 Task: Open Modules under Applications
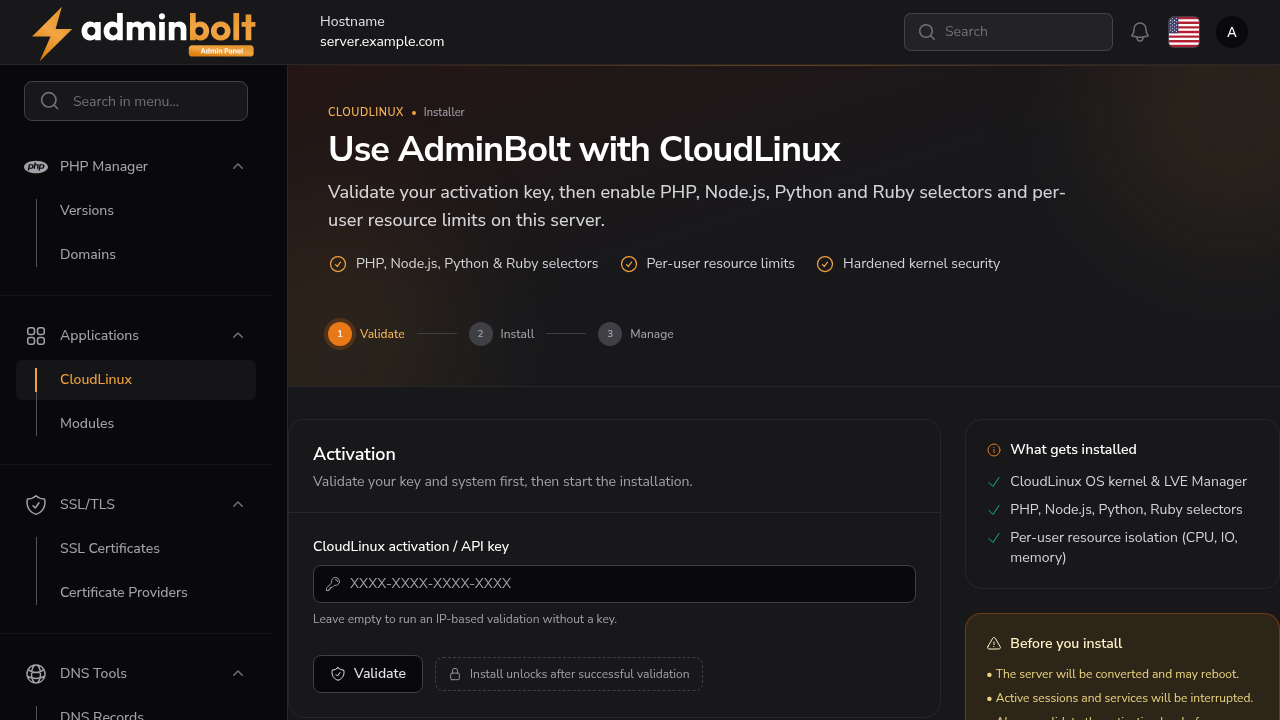(x=87, y=424)
